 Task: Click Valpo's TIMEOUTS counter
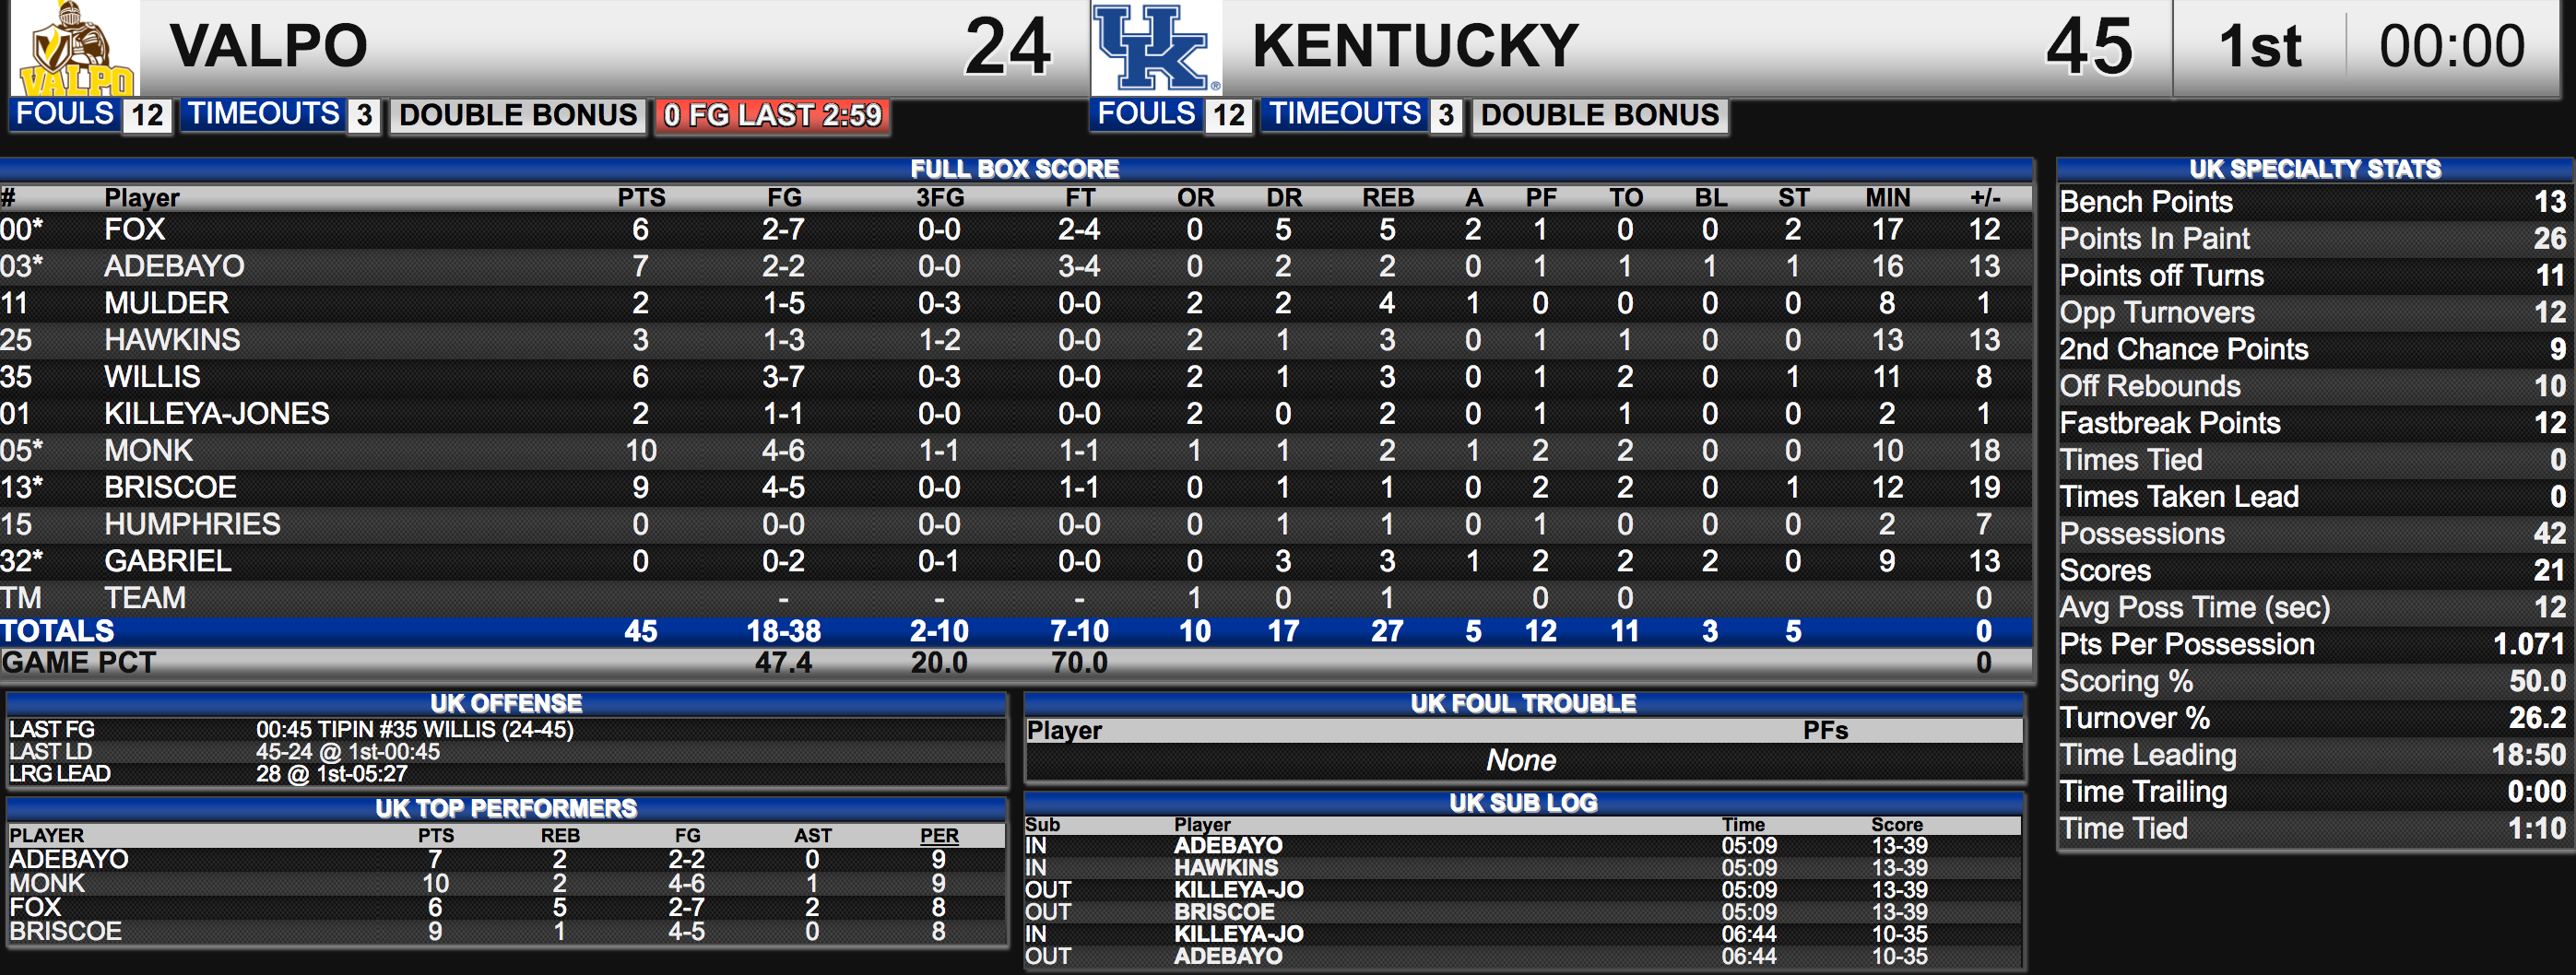click(280, 115)
